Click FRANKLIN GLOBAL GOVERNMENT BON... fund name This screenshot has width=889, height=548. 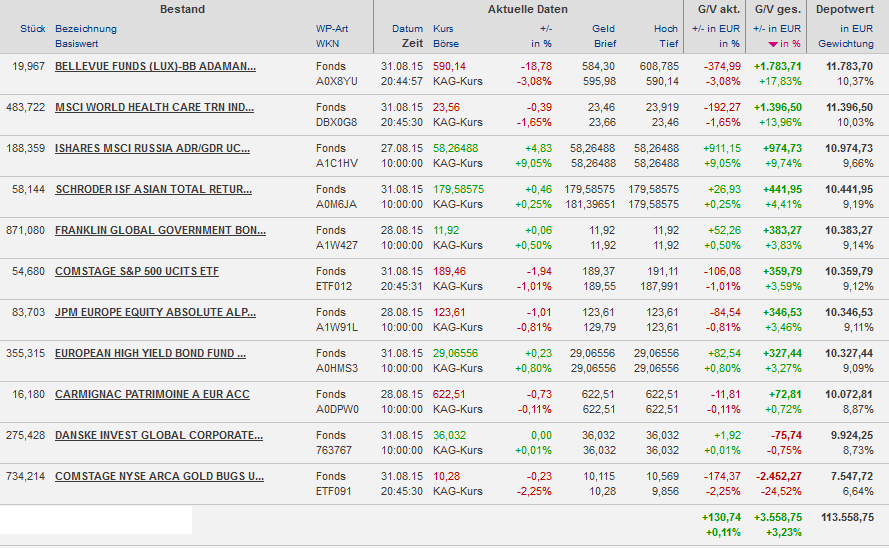pyautogui.click(x=160, y=230)
